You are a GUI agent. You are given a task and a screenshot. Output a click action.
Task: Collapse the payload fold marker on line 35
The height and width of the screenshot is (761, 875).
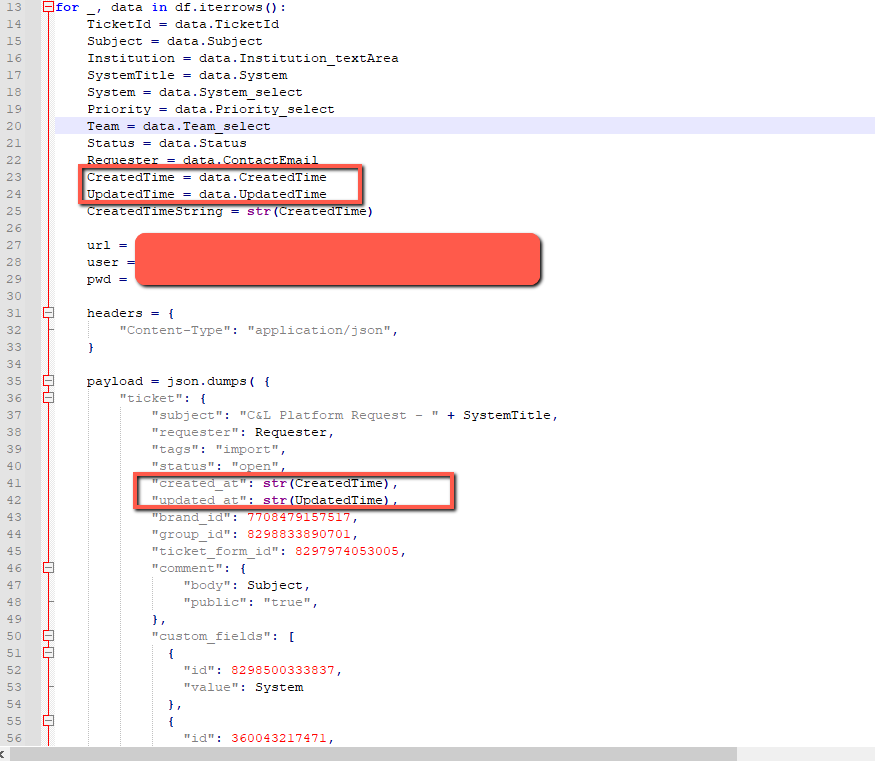[x=48, y=381]
